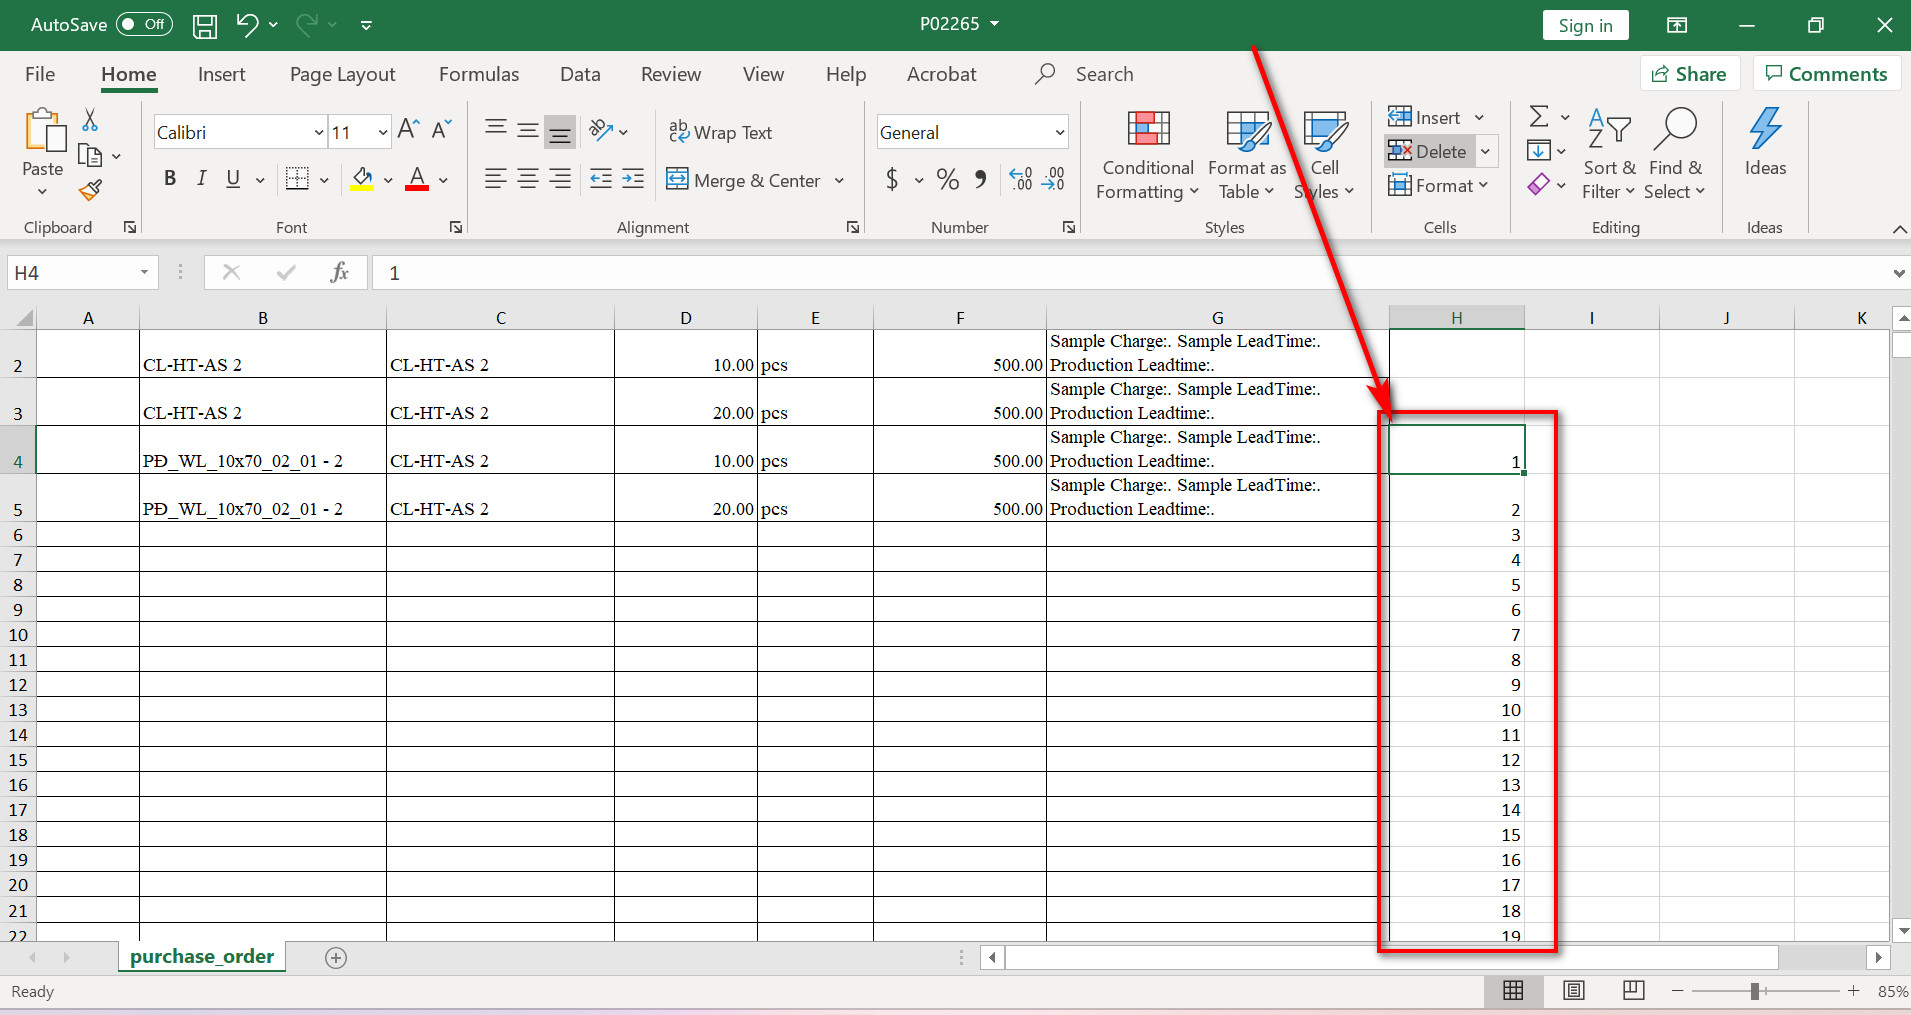Open the font name dropdown showing Calibri
This screenshot has height=1015, width=1911.
pyautogui.click(x=318, y=133)
